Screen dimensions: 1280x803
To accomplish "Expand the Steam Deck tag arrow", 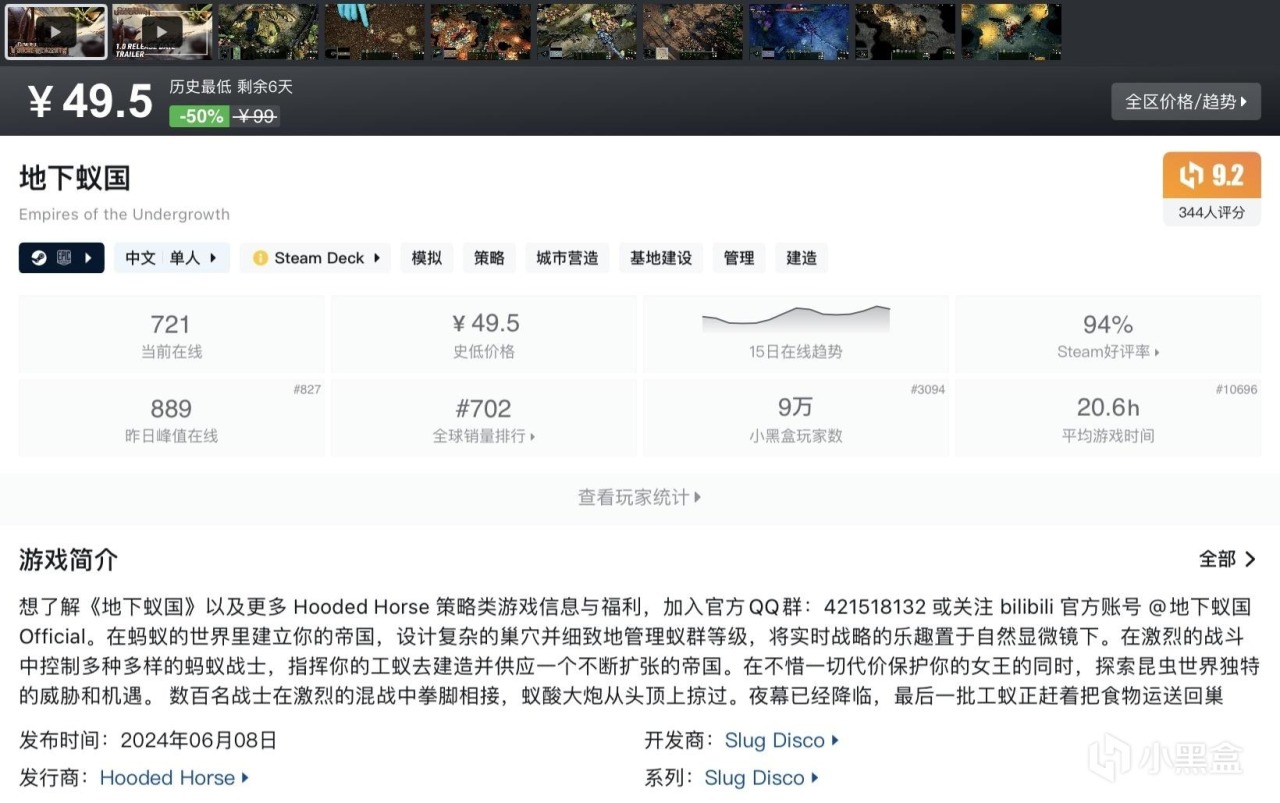I will tap(377, 258).
